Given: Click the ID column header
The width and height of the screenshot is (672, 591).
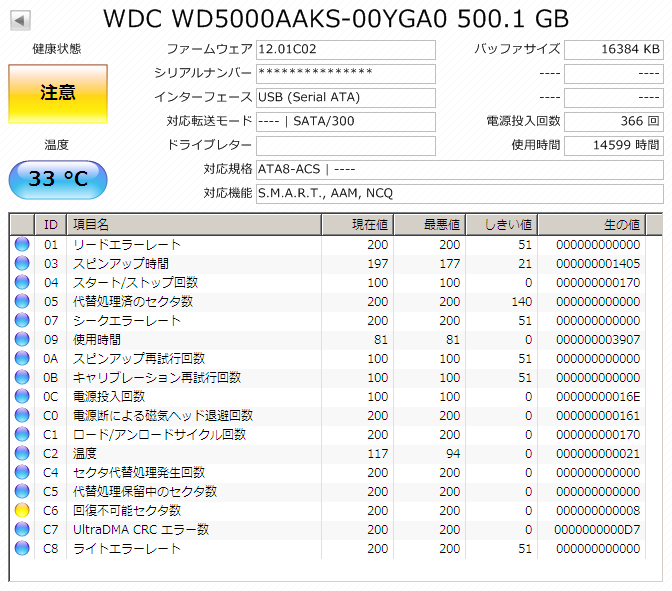Looking at the screenshot, I should pos(51,225).
